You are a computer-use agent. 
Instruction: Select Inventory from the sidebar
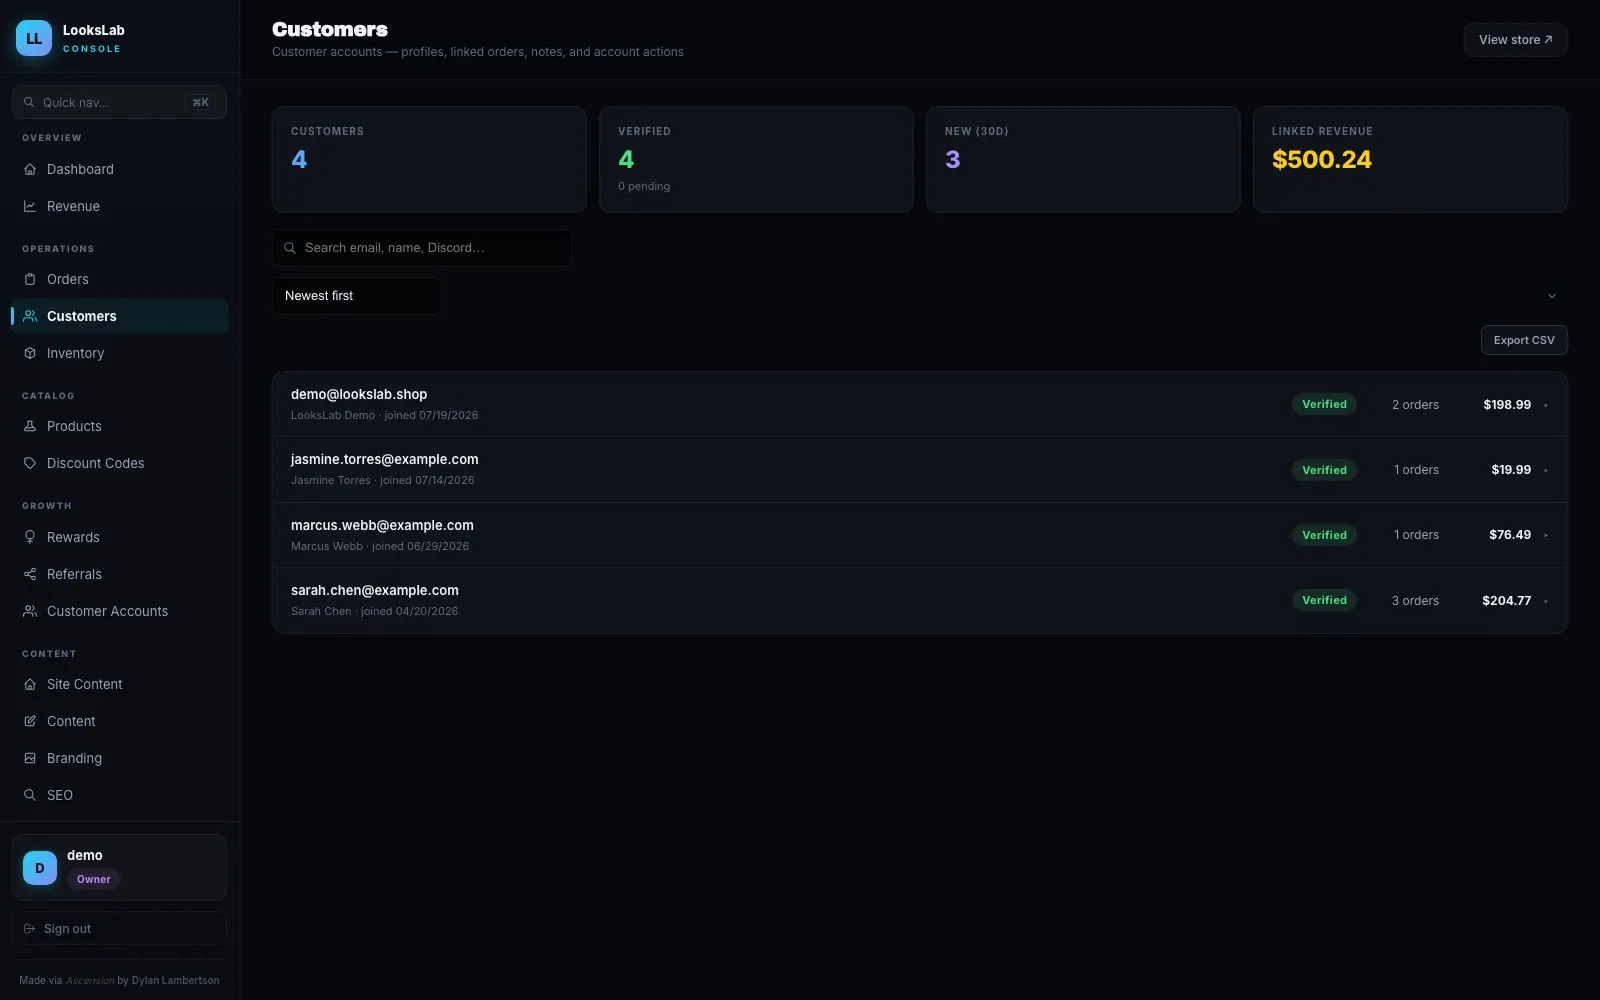click(119, 353)
